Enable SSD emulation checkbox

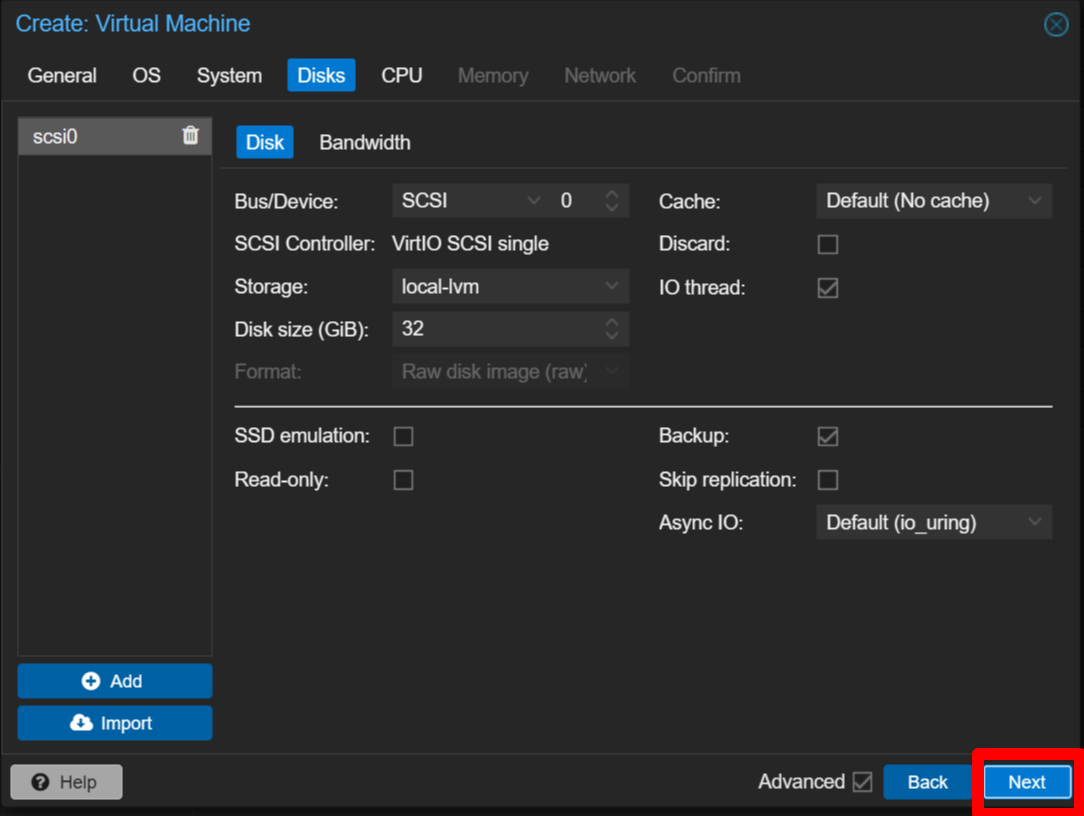403,436
